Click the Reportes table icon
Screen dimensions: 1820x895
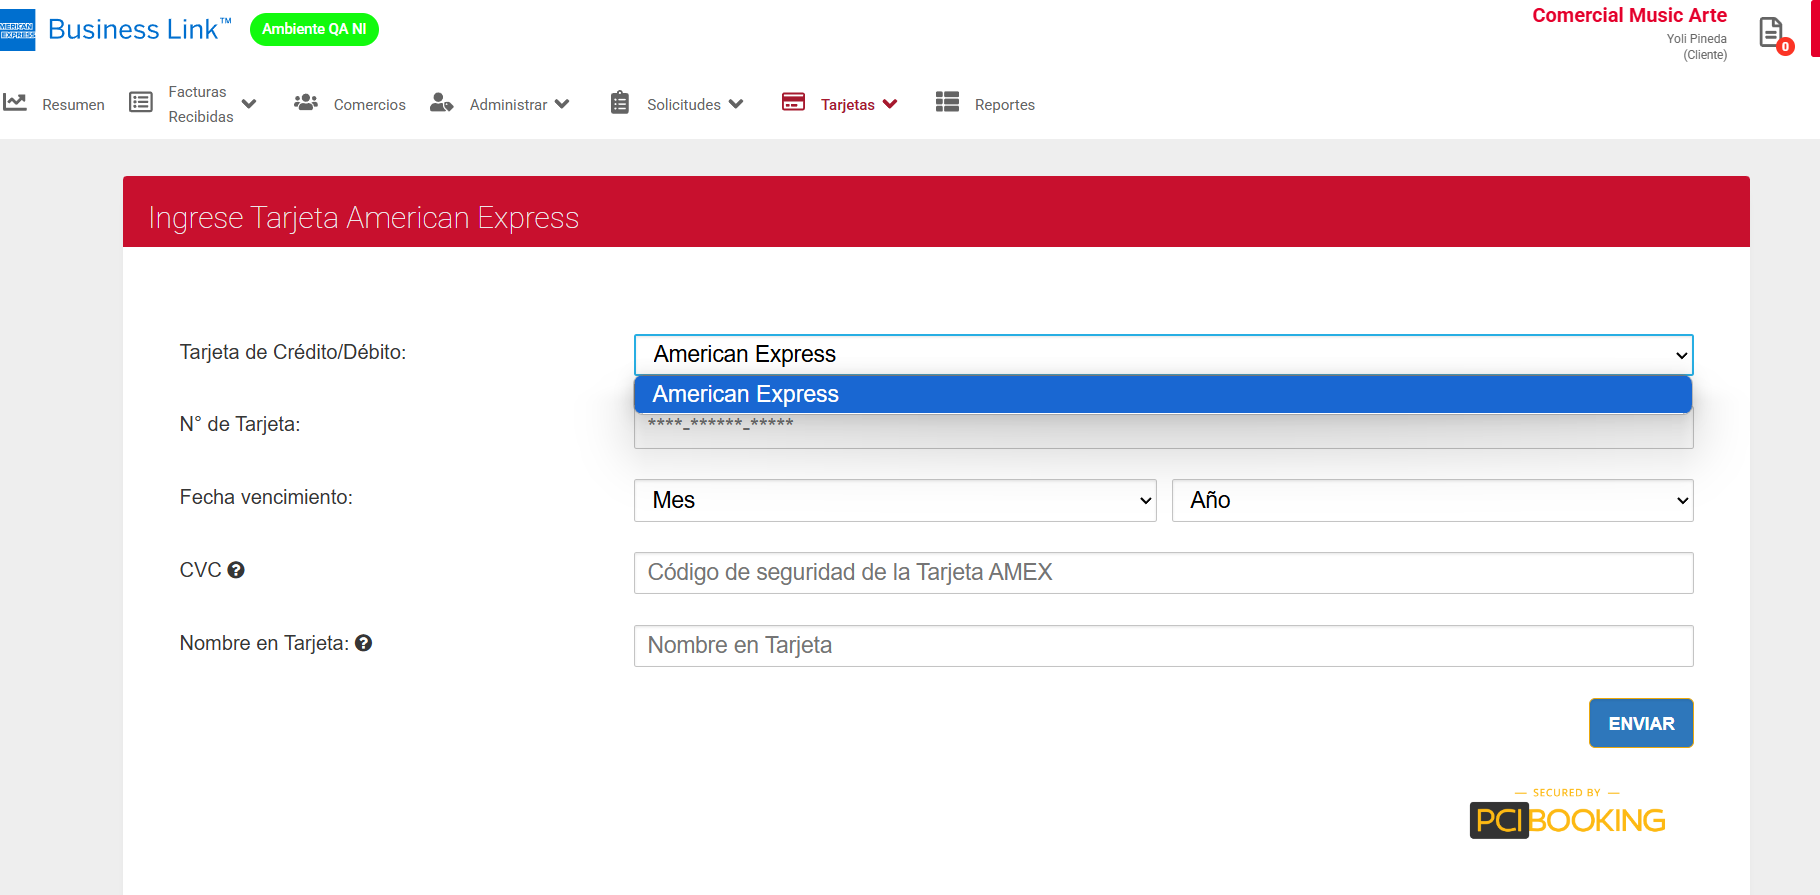(947, 102)
